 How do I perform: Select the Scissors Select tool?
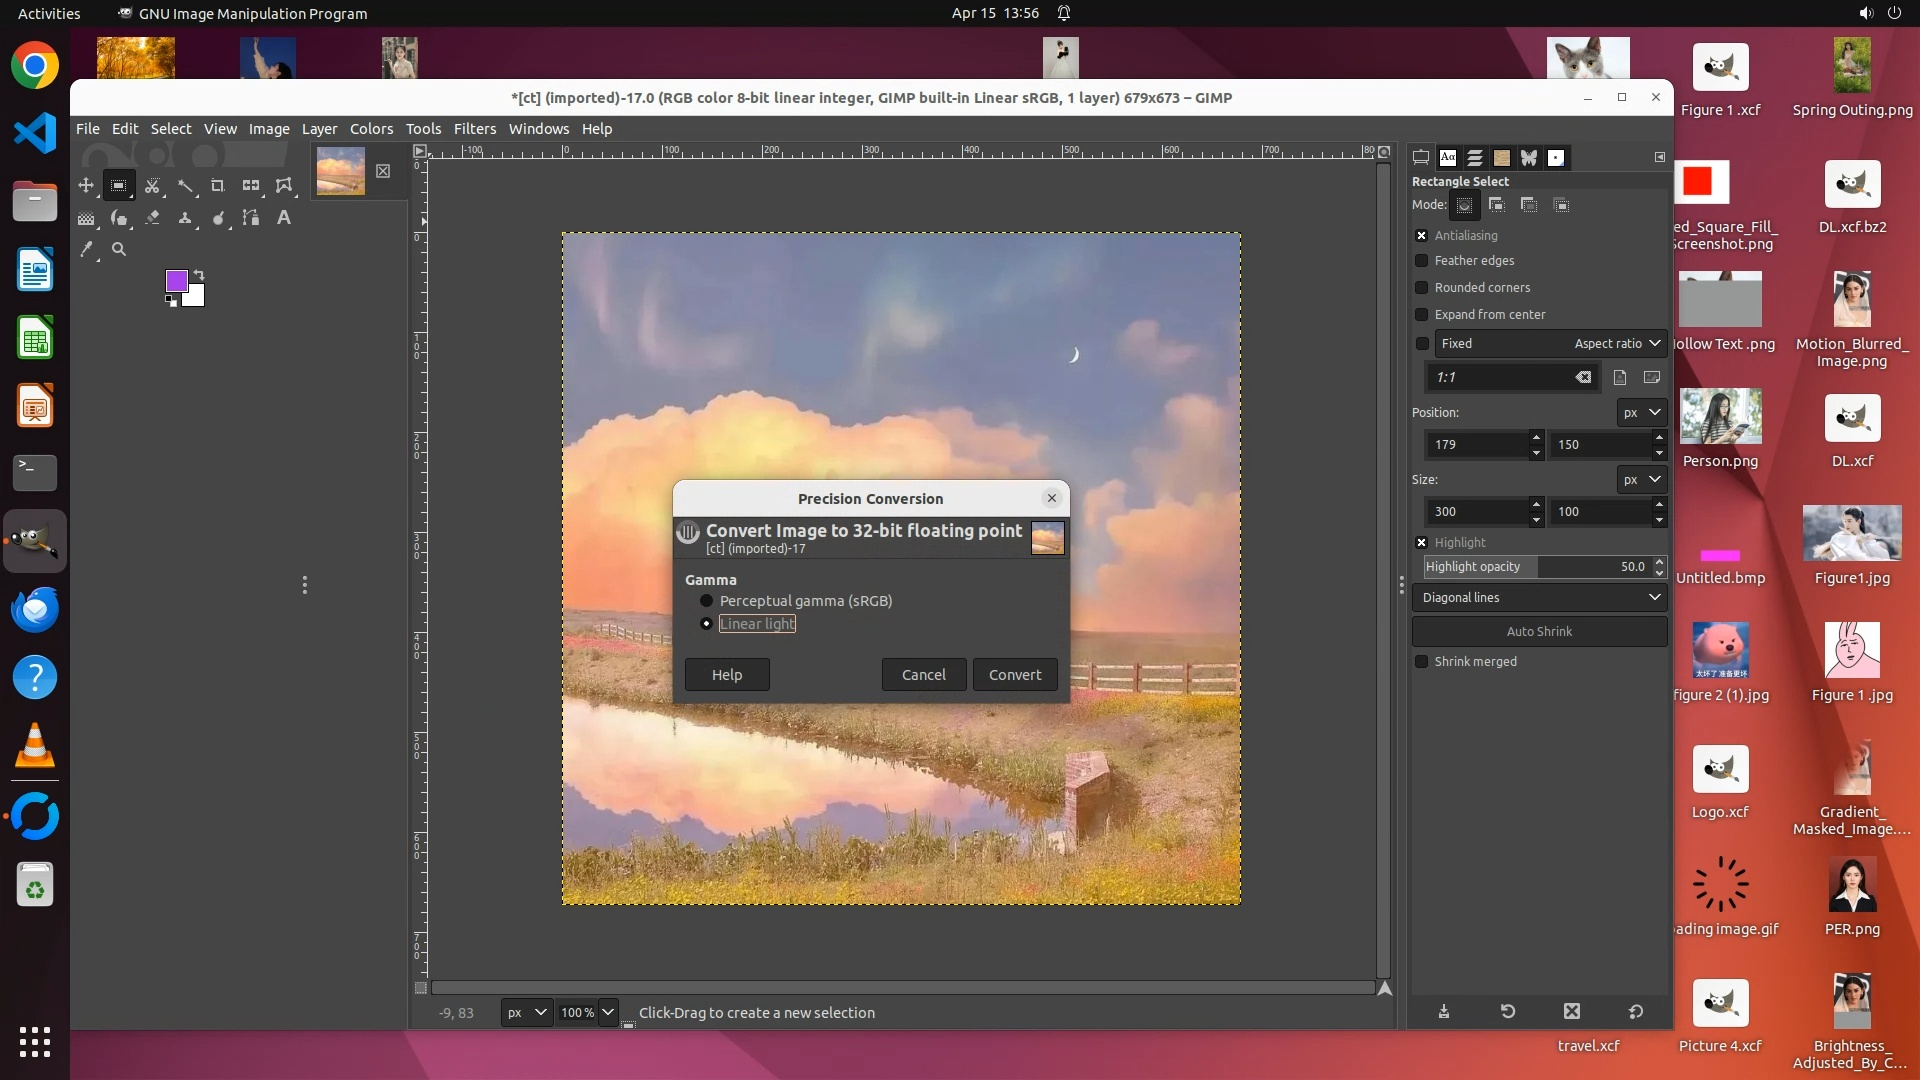[152, 186]
